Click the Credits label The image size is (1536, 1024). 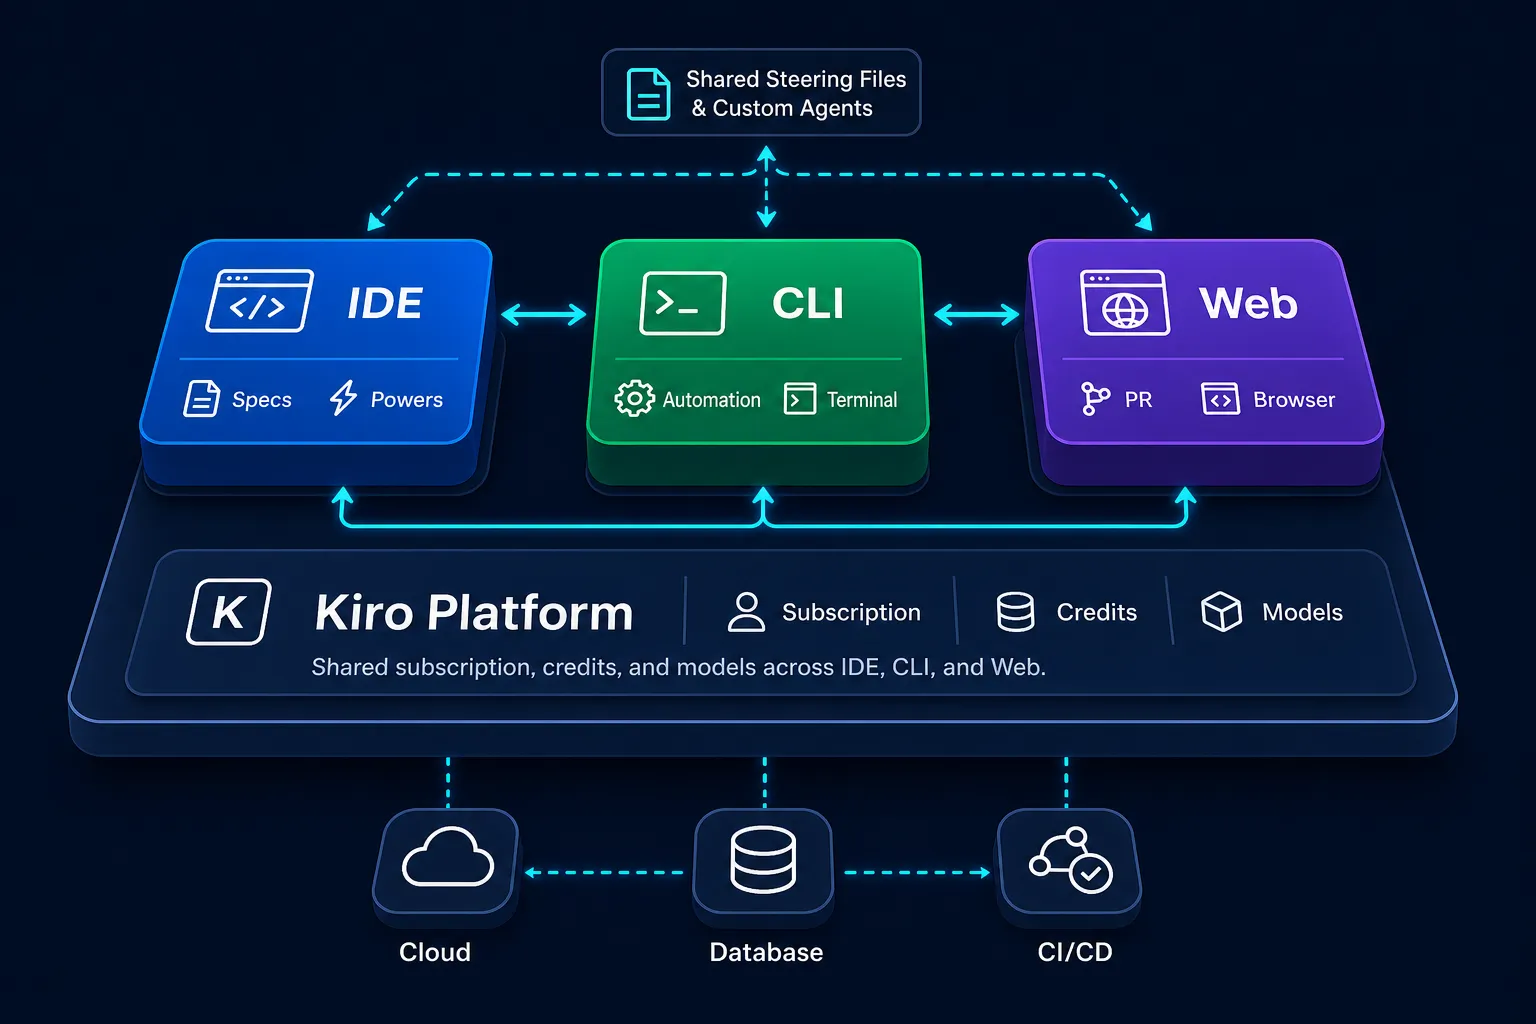click(x=1097, y=612)
